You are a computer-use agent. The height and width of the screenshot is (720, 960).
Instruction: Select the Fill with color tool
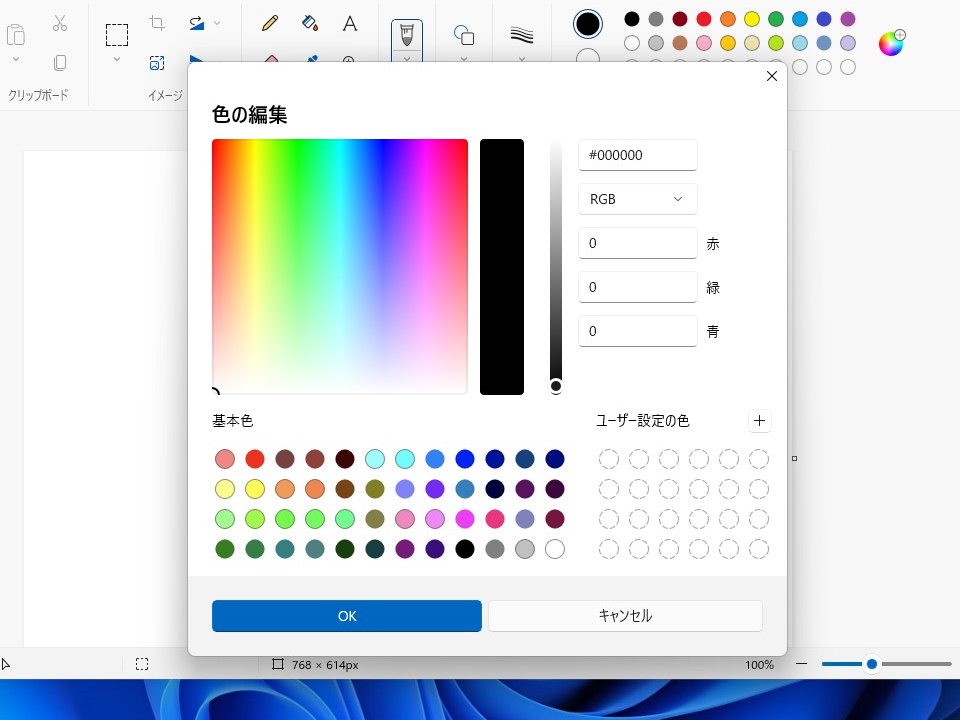[309, 23]
